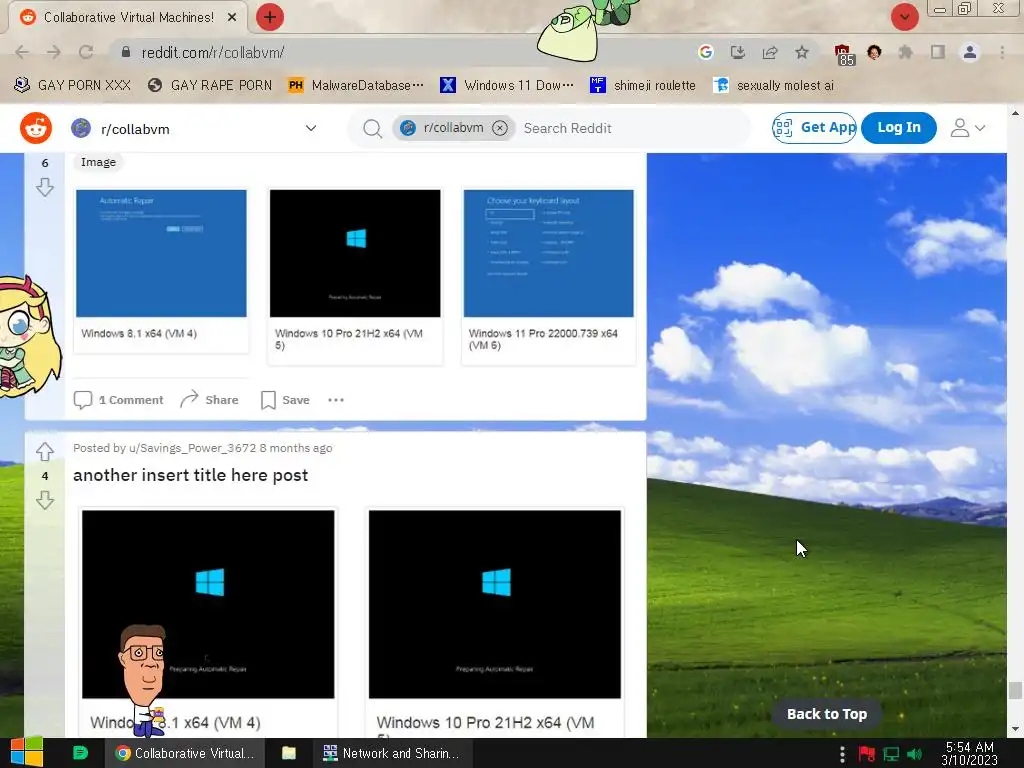This screenshot has height=768, width=1024.
Task: Open the Extensions puzzle piece menu
Action: pos(905,52)
